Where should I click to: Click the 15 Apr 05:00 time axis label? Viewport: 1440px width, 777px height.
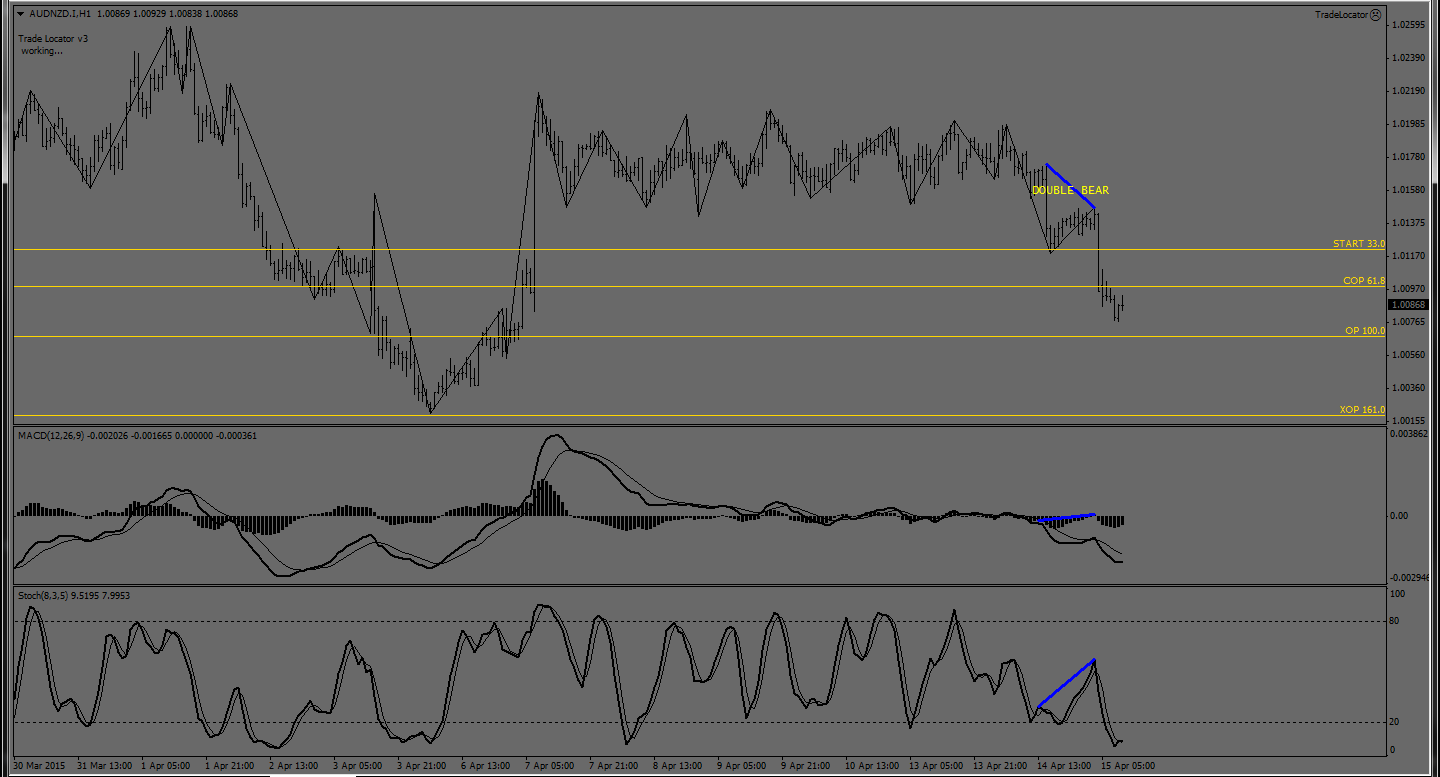pyautogui.click(x=1126, y=766)
